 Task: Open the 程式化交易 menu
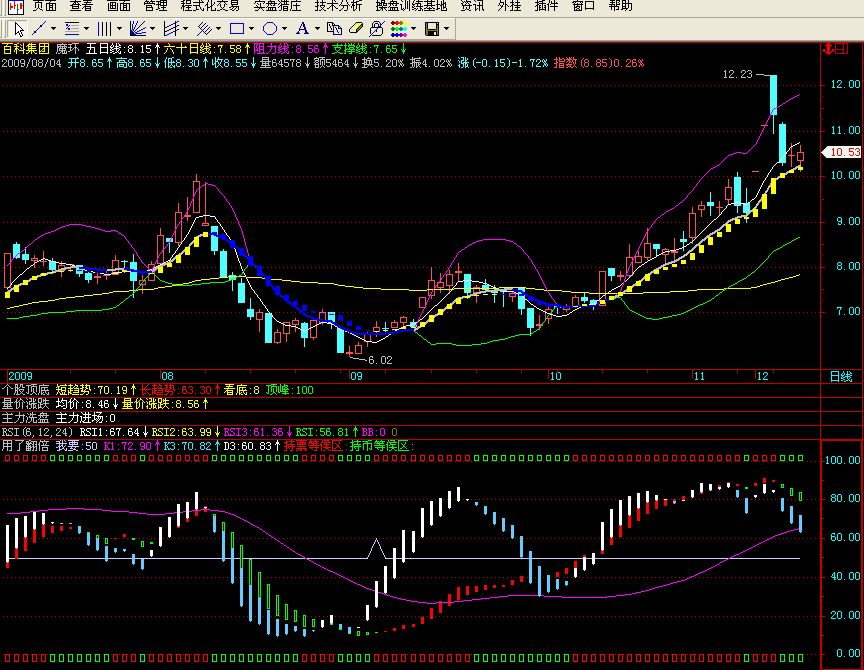(208, 6)
